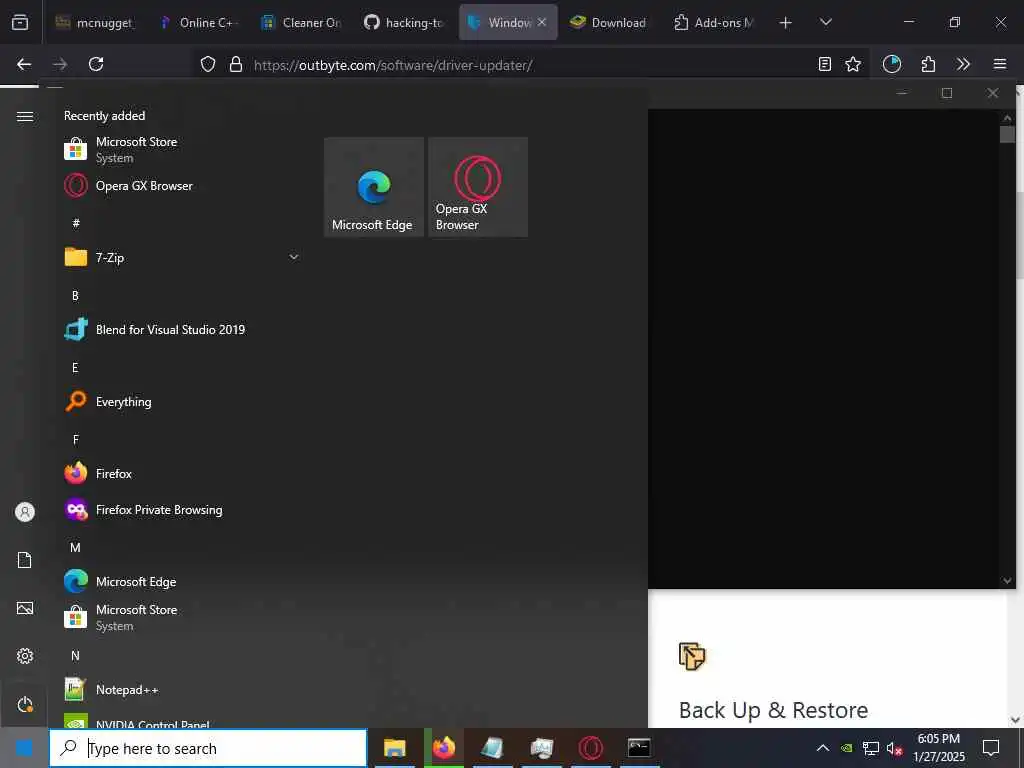The height and width of the screenshot is (768, 1024).
Task: Switch to Firefox on the taskbar
Action: [444, 748]
